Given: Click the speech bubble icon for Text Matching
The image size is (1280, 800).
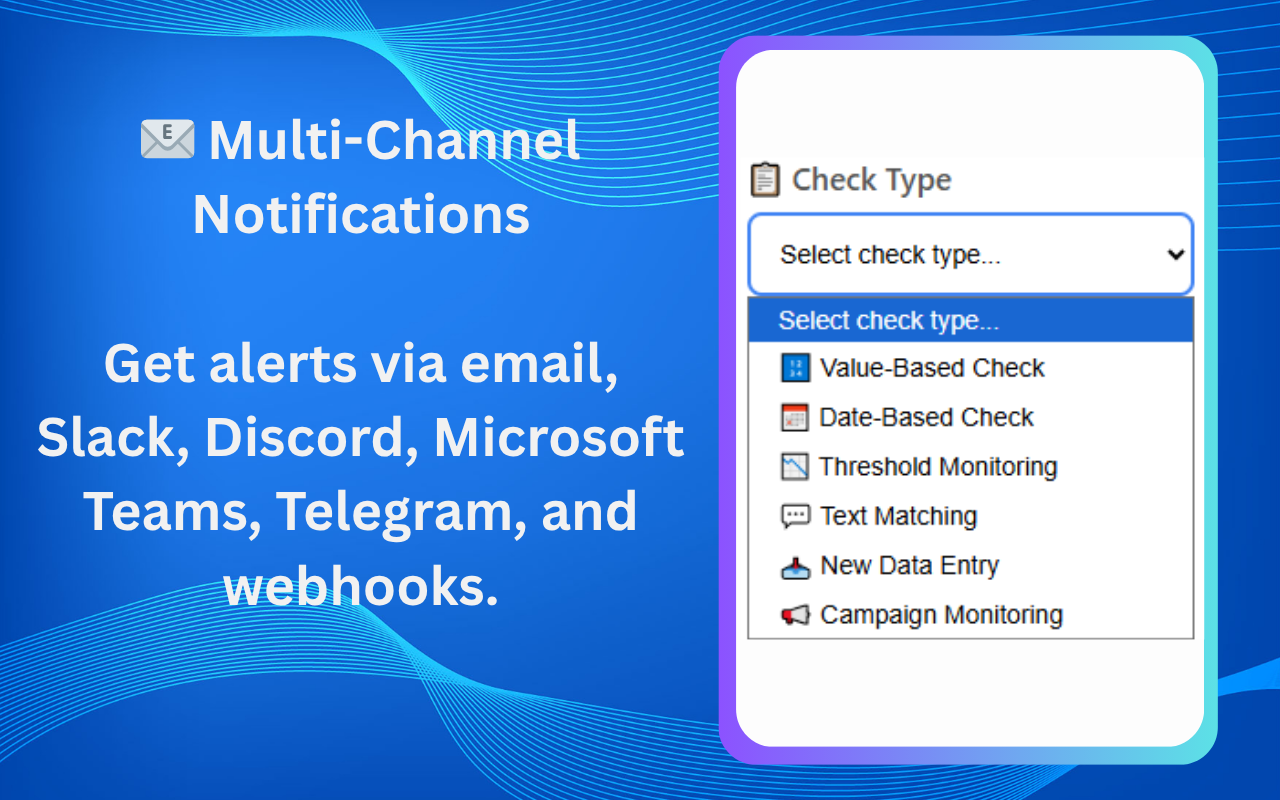Looking at the screenshot, I should tap(795, 516).
